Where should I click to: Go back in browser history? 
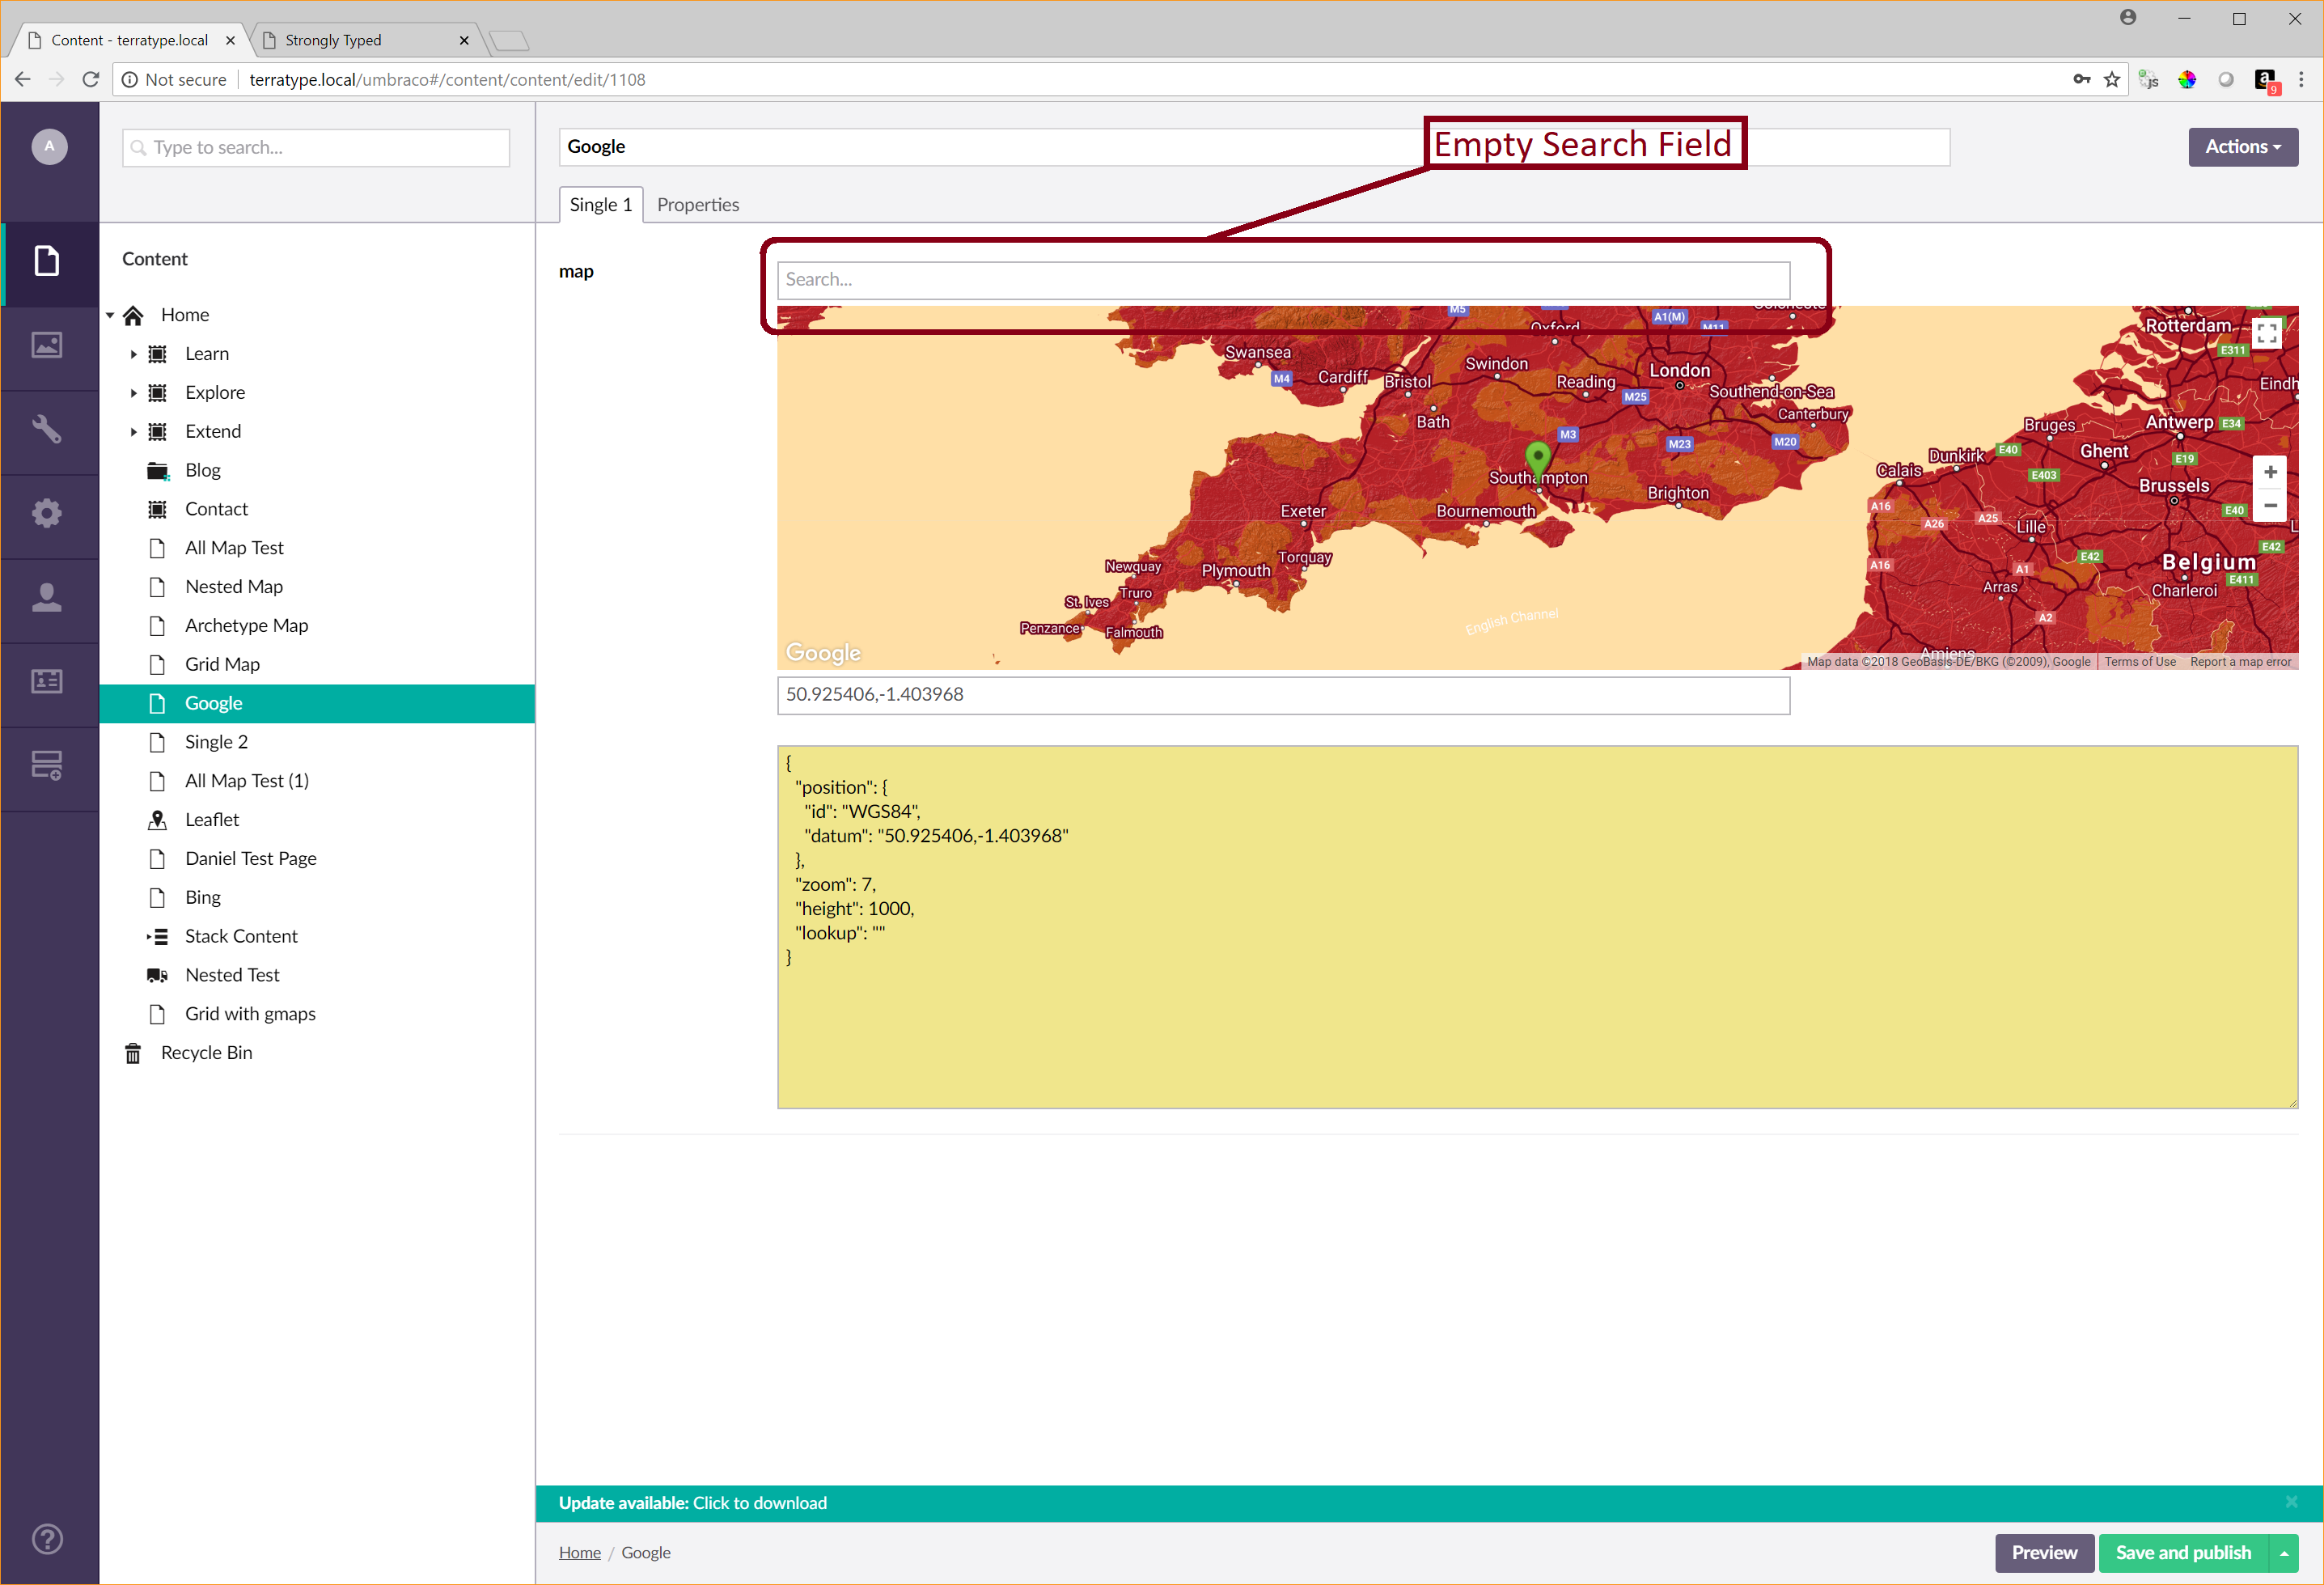click(x=22, y=79)
